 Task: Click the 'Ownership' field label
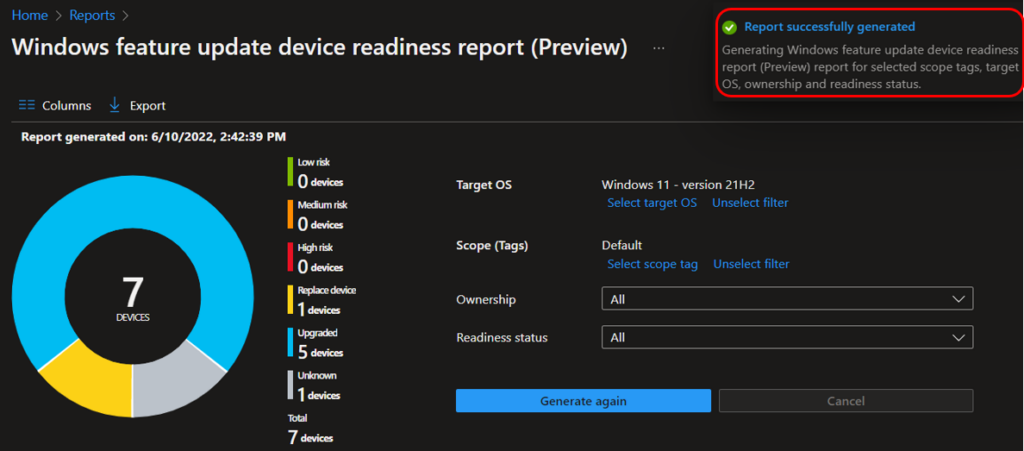[x=486, y=300]
